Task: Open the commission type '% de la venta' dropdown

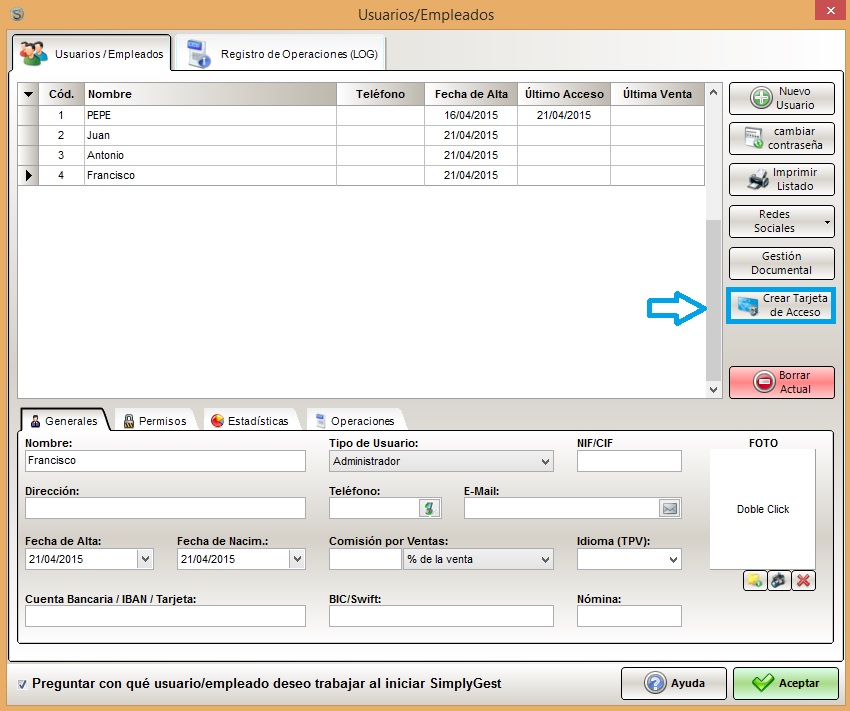Action: tap(478, 559)
